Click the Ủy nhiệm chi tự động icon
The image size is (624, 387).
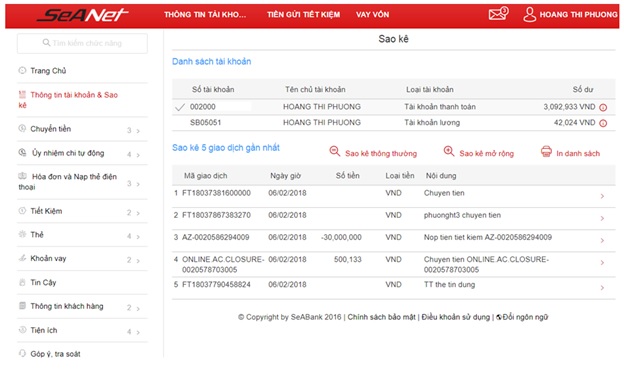22,152
